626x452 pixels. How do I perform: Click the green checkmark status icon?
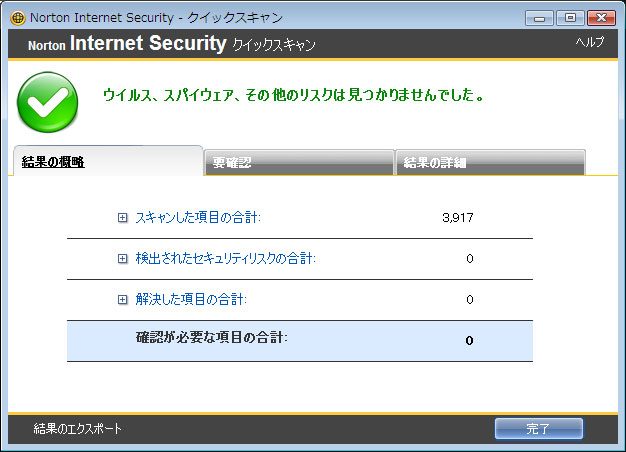[48, 102]
